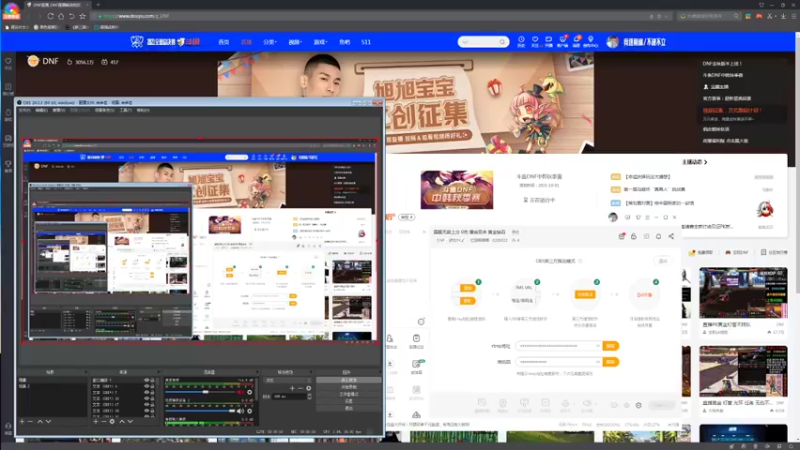The height and width of the screenshot is (450, 800).
Task: Remove the scene transition with minus icon
Action: click(x=300, y=388)
